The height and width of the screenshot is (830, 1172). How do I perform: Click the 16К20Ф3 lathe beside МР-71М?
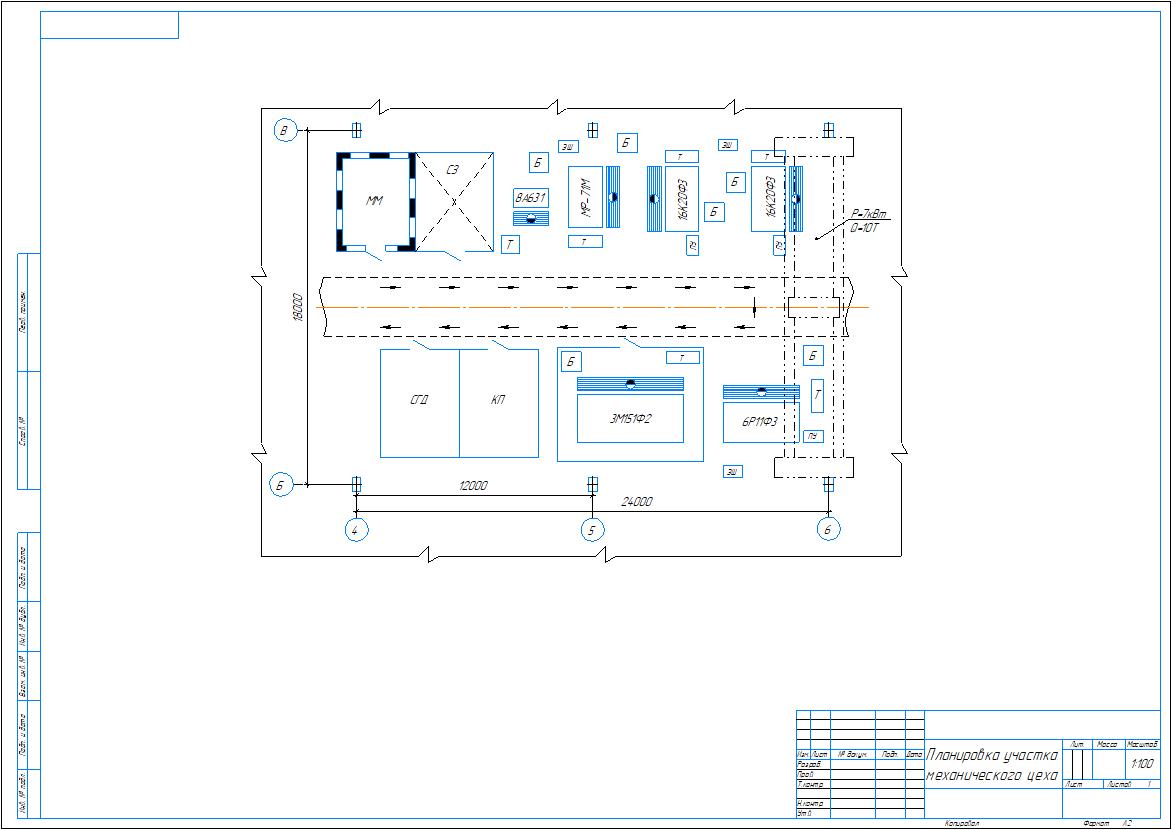click(682, 199)
